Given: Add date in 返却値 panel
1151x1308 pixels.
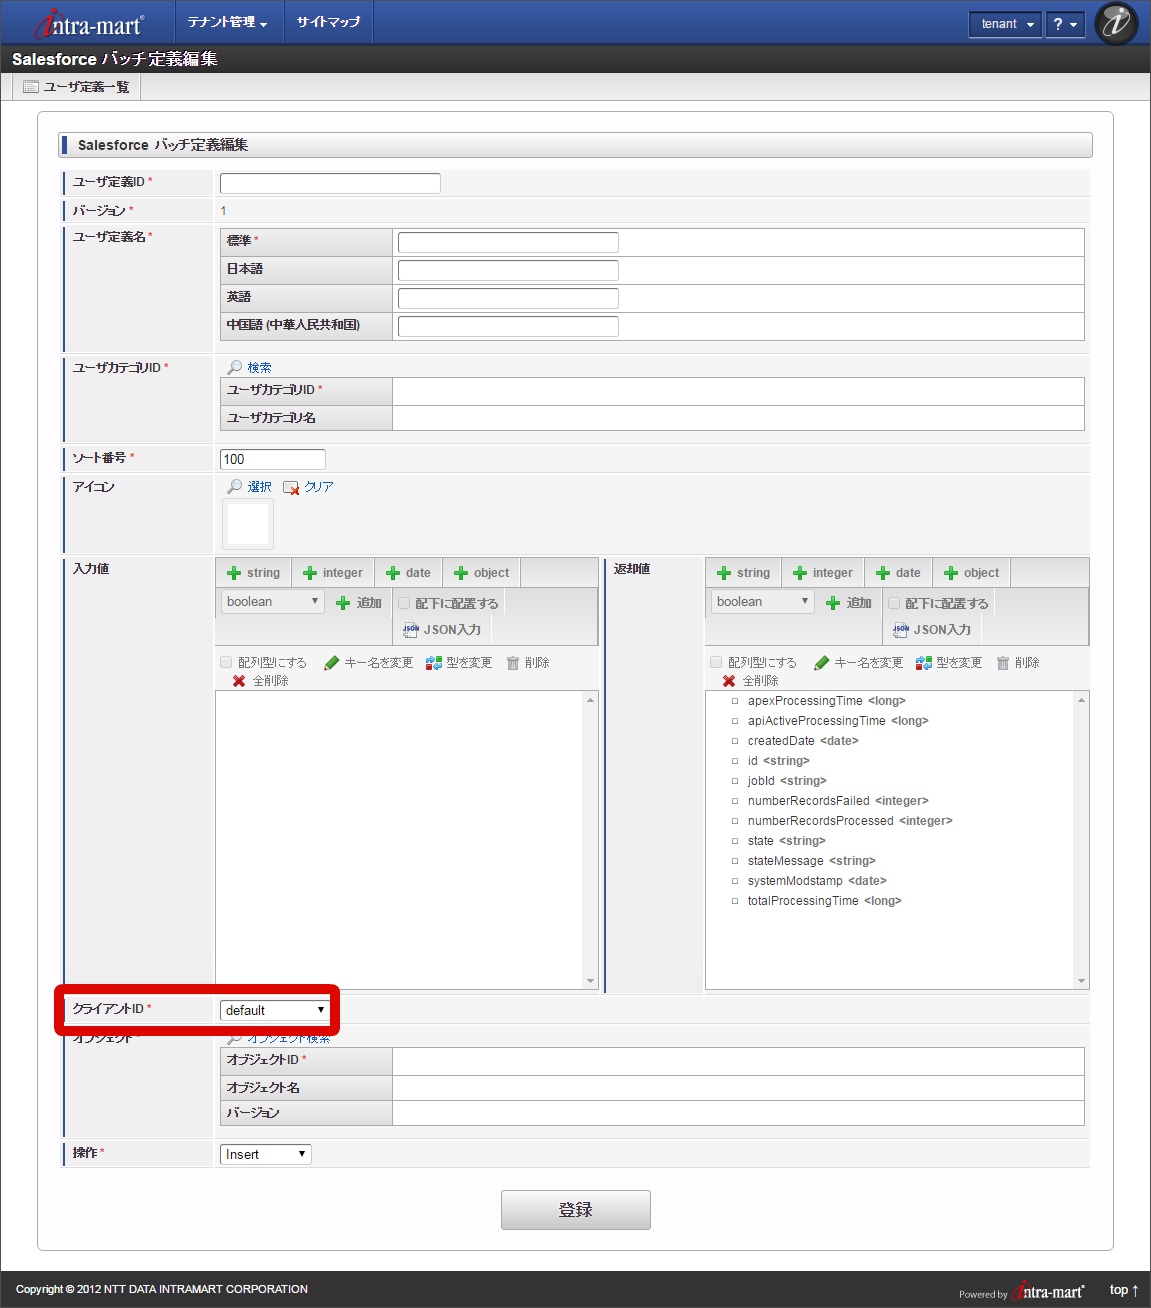Looking at the screenshot, I should coord(898,573).
